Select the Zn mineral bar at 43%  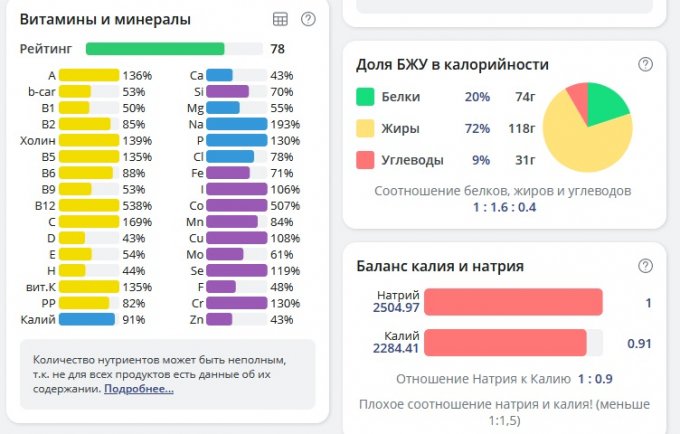[219, 319]
